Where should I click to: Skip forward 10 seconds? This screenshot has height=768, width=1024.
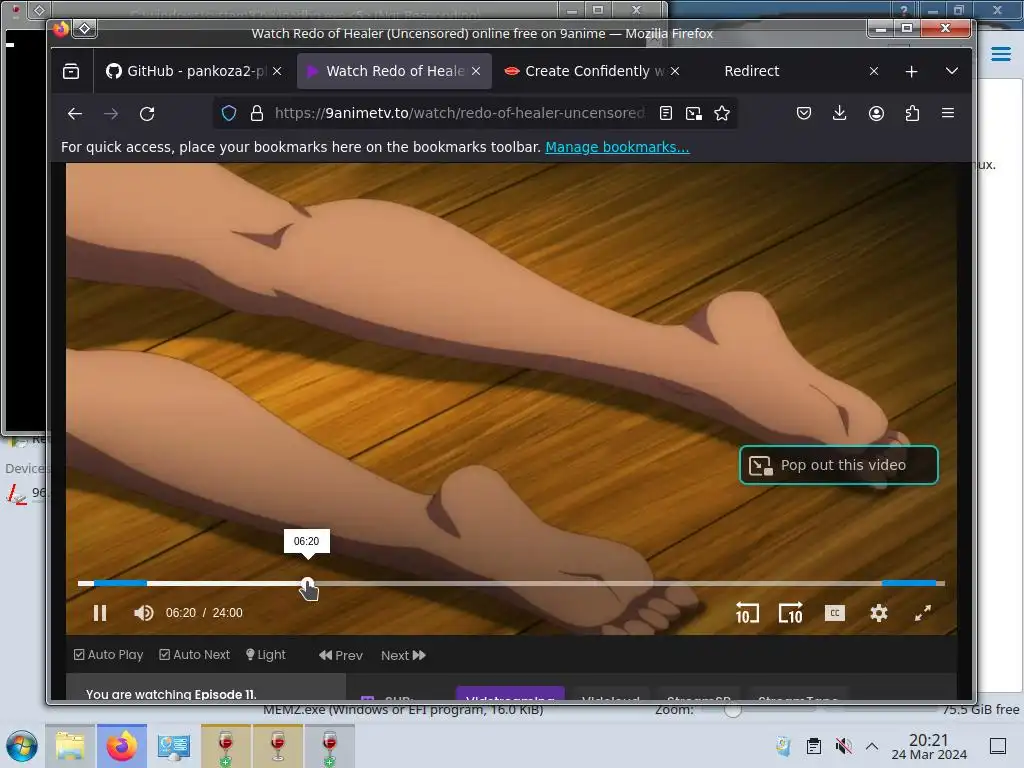click(790, 613)
